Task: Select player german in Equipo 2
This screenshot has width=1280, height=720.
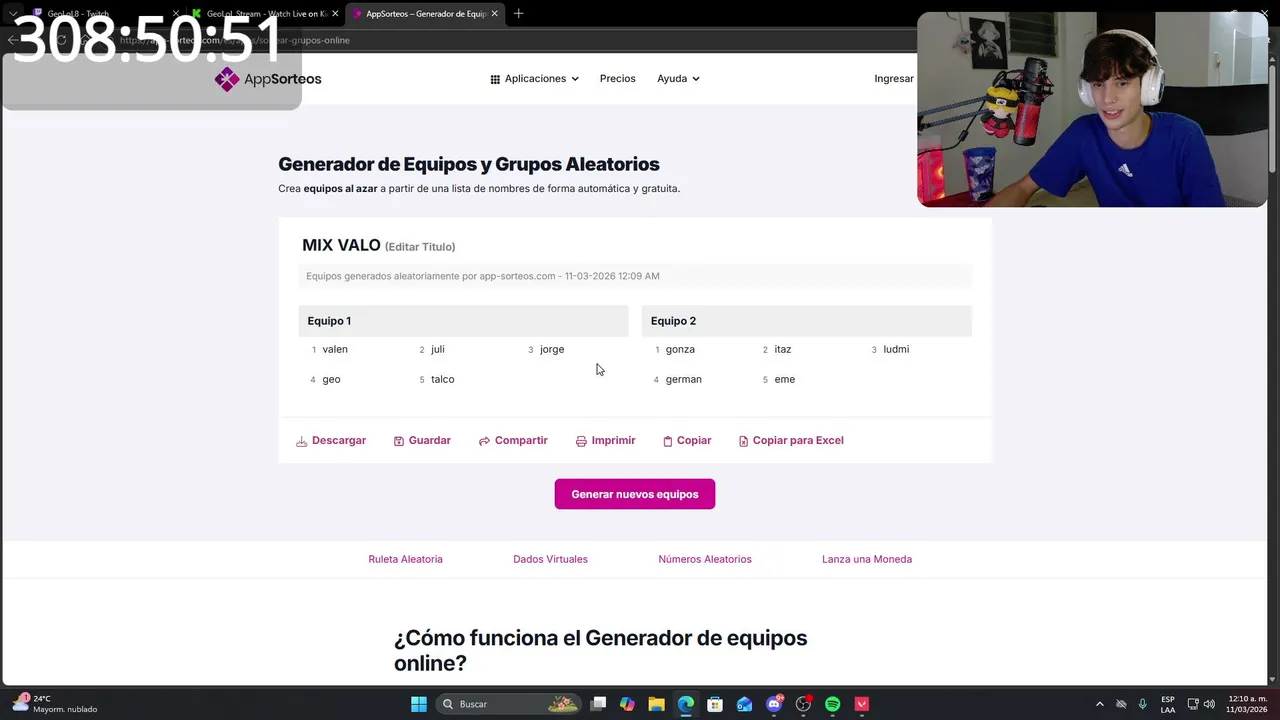Action: click(x=683, y=379)
